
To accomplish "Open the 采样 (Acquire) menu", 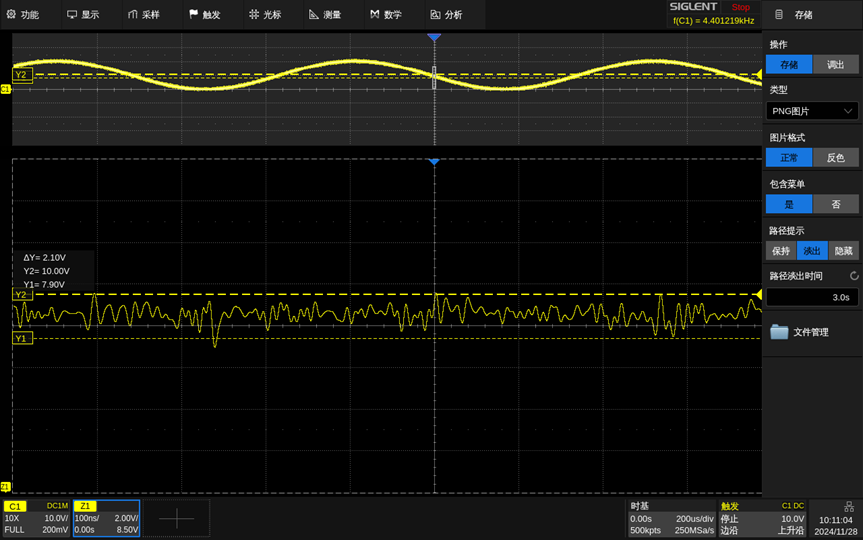I will [143, 15].
